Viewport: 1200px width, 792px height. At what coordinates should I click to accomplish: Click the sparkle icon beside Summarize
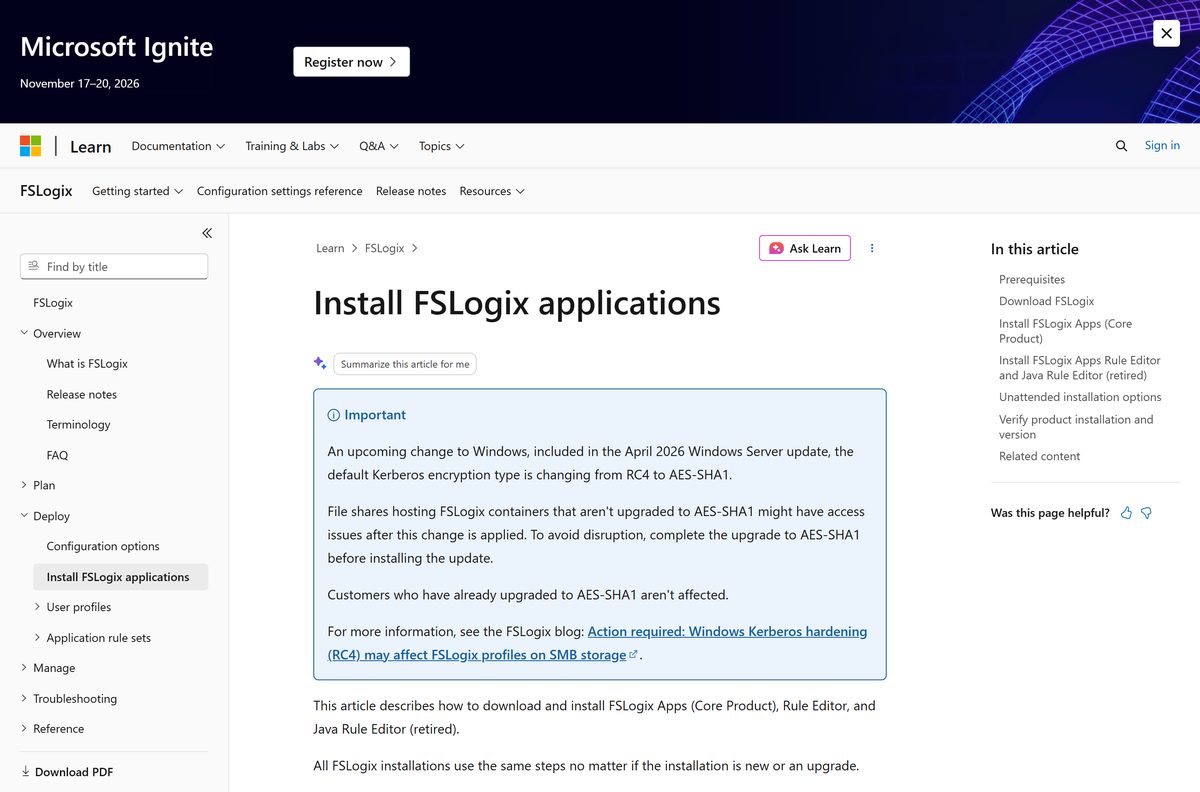pyautogui.click(x=320, y=363)
